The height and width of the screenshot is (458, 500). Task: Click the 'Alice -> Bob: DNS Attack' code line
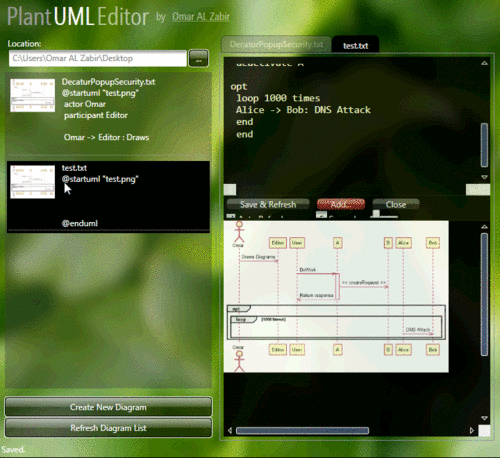pos(303,110)
